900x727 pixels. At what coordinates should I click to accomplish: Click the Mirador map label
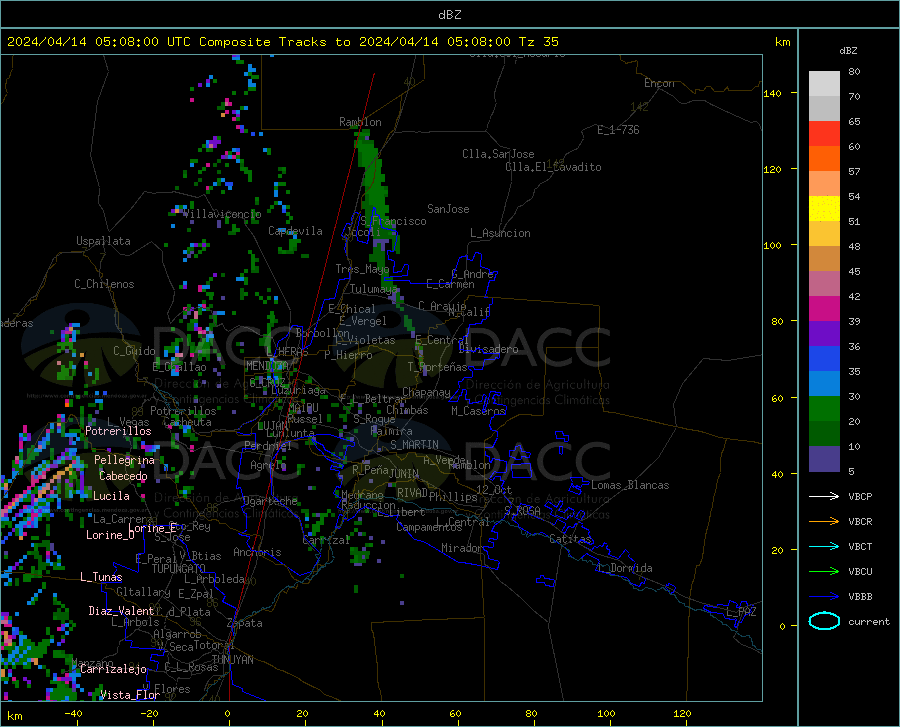(x=461, y=548)
